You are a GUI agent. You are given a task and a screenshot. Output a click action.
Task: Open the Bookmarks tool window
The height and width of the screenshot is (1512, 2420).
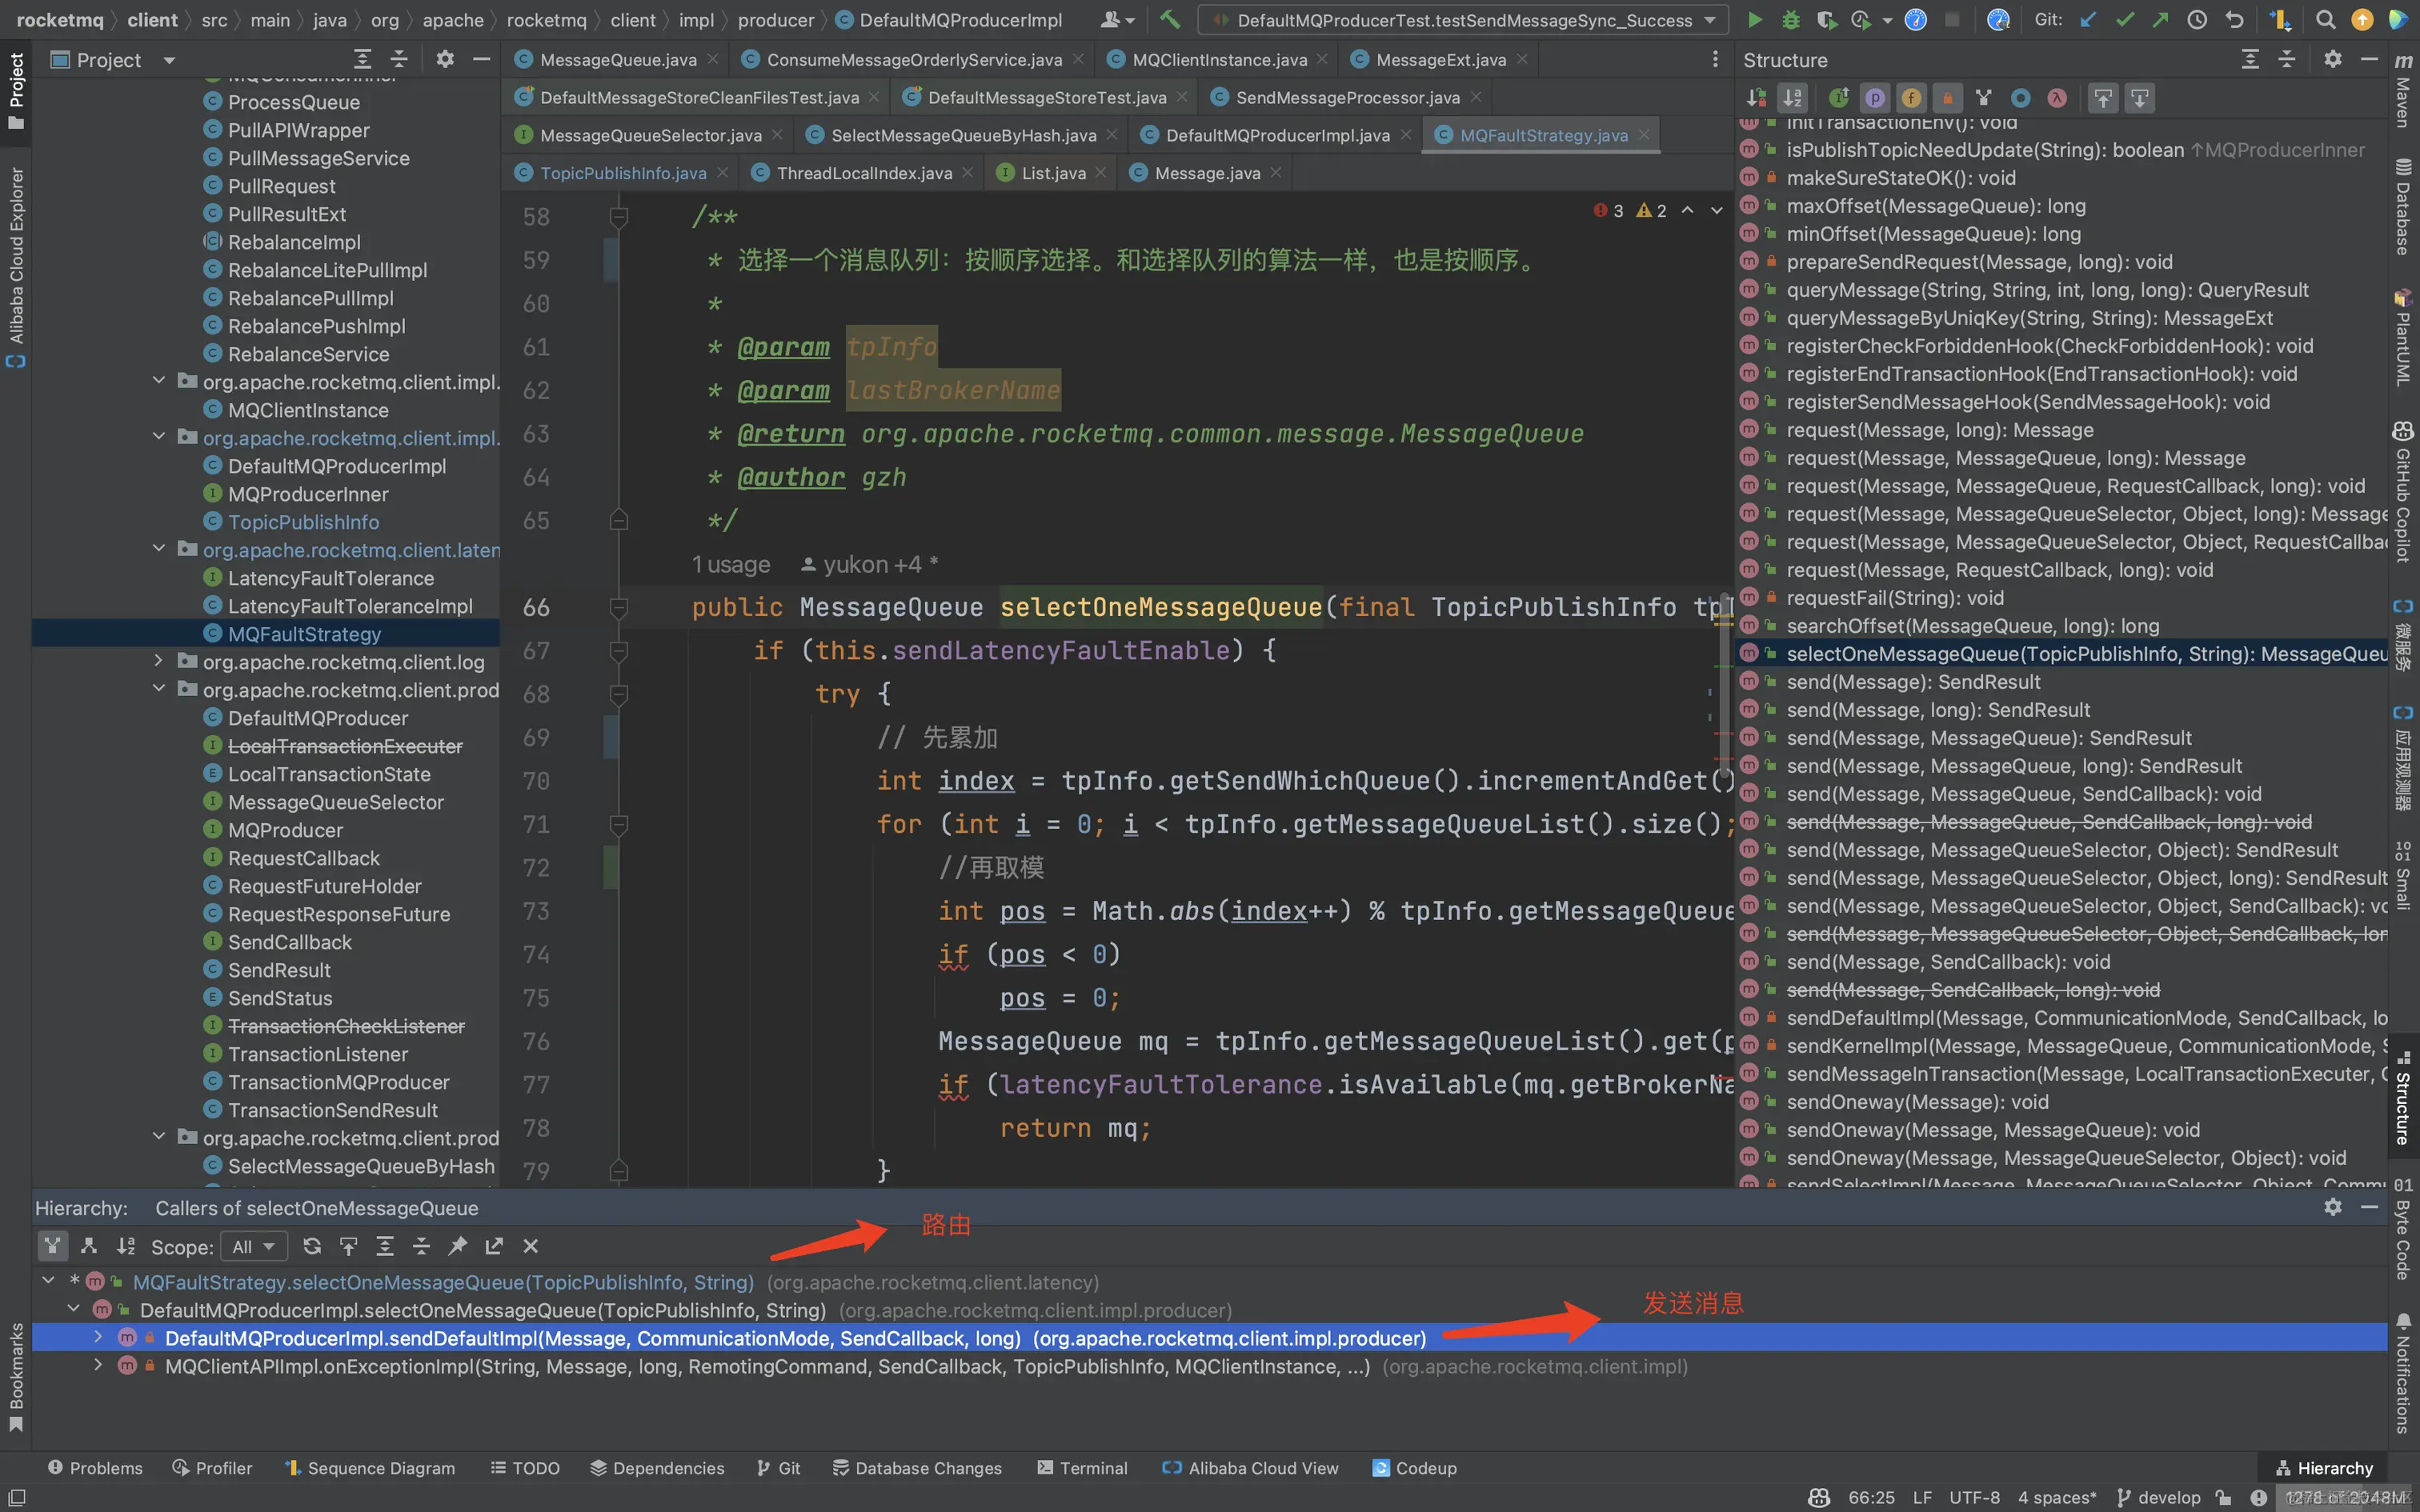16,1376
